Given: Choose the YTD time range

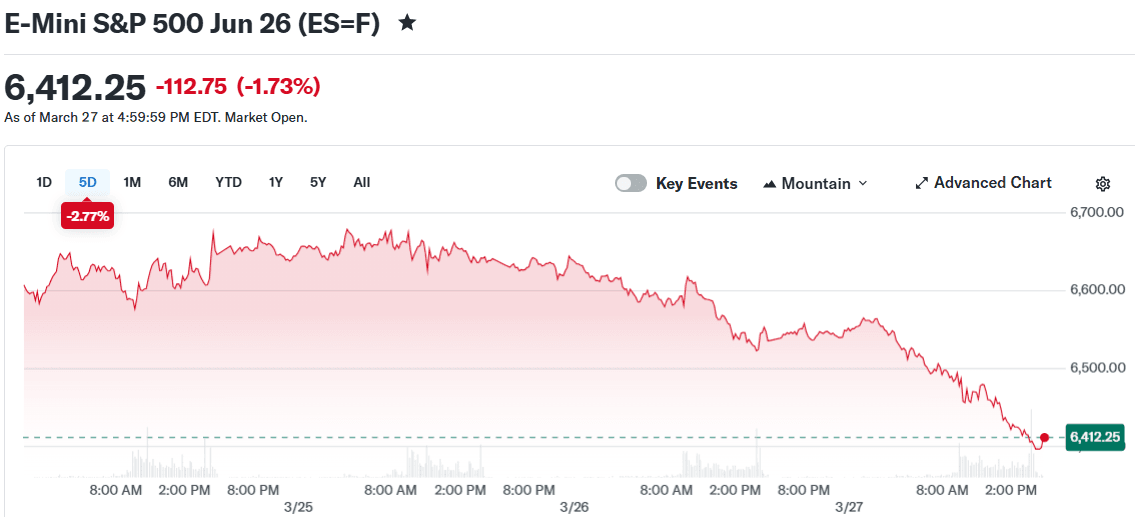Looking at the screenshot, I should click(228, 182).
